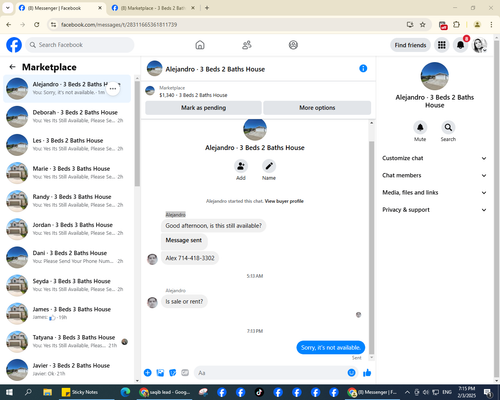Open TikTok app in taskbar
The height and width of the screenshot is (400, 500).
[x=259, y=392]
